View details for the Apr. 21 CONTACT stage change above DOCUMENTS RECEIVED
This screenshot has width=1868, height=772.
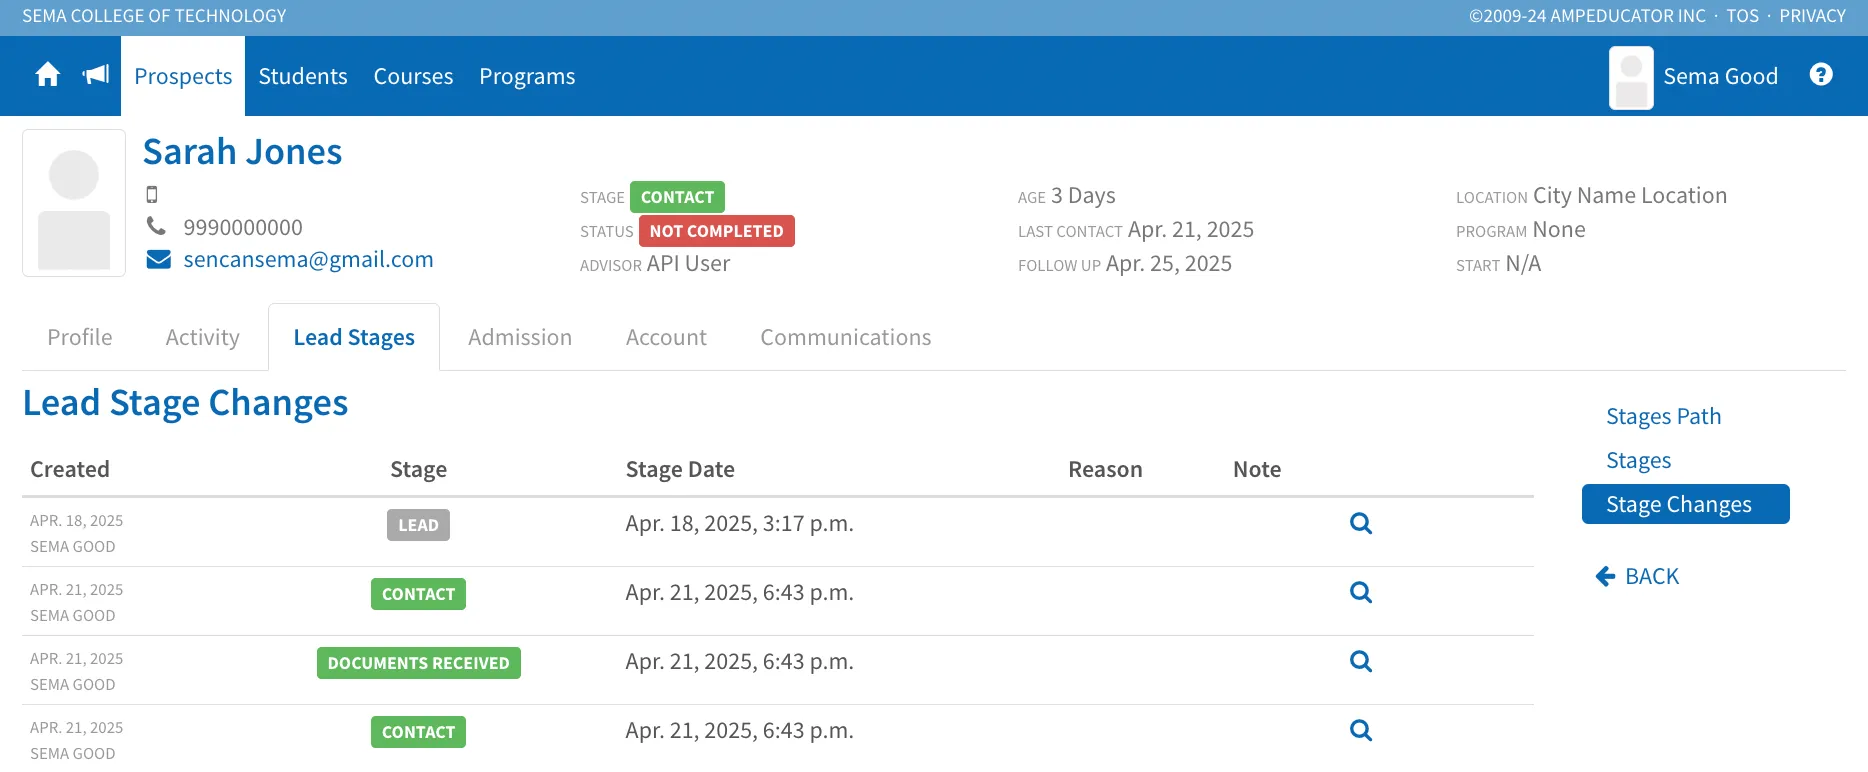1360,592
